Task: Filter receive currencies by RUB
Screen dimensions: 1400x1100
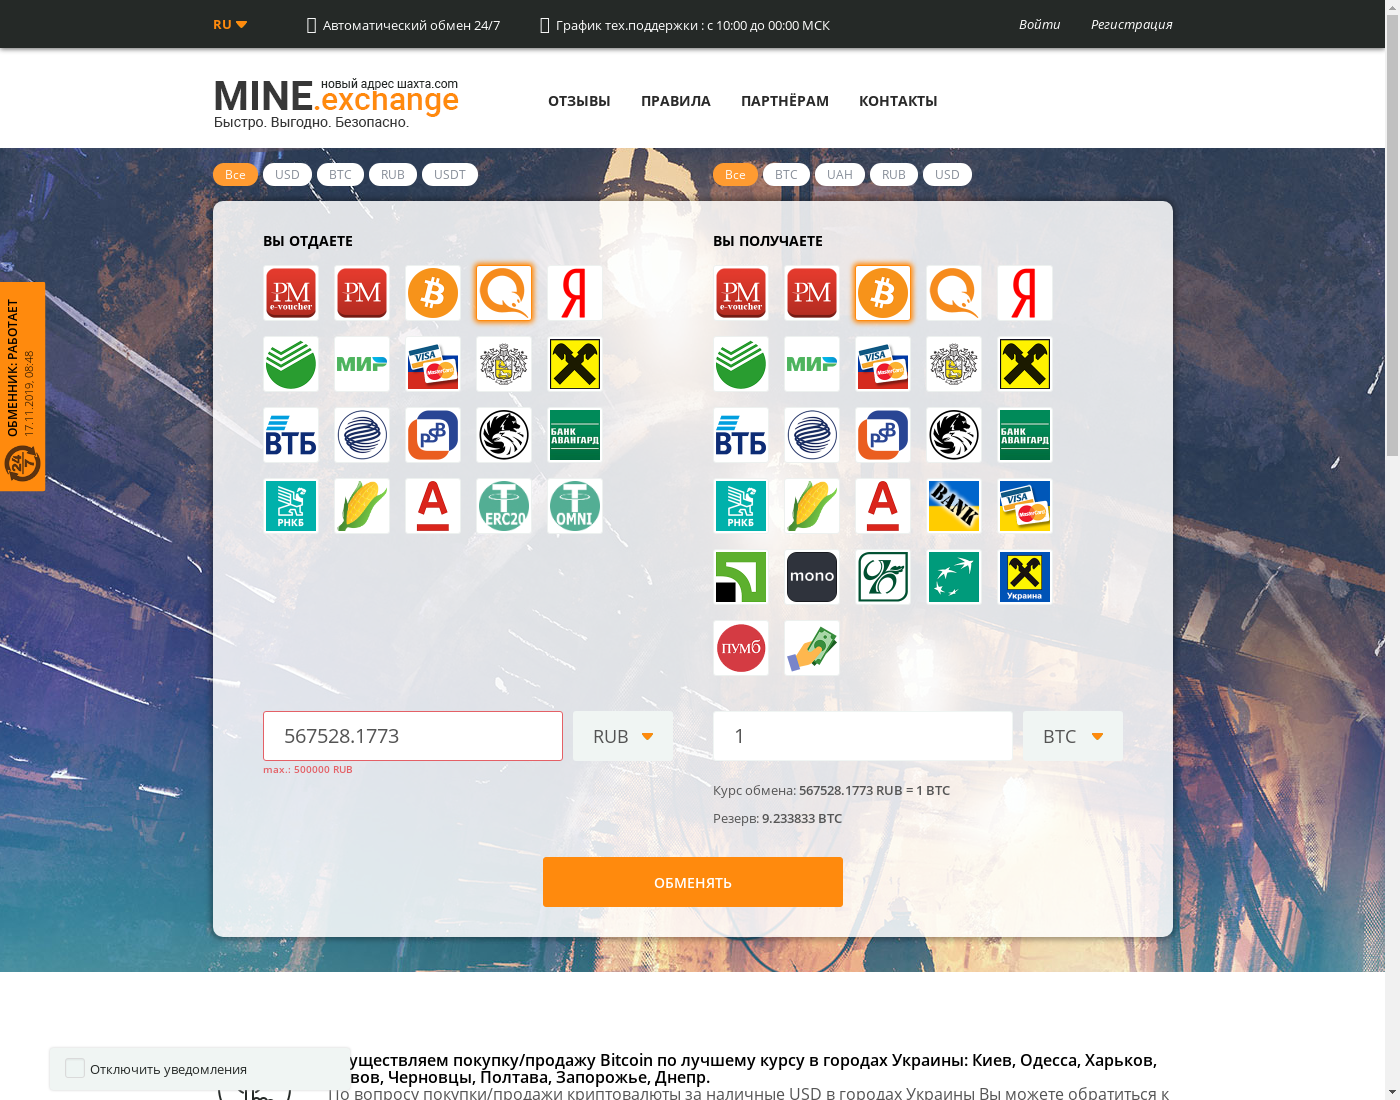Action: tap(894, 174)
